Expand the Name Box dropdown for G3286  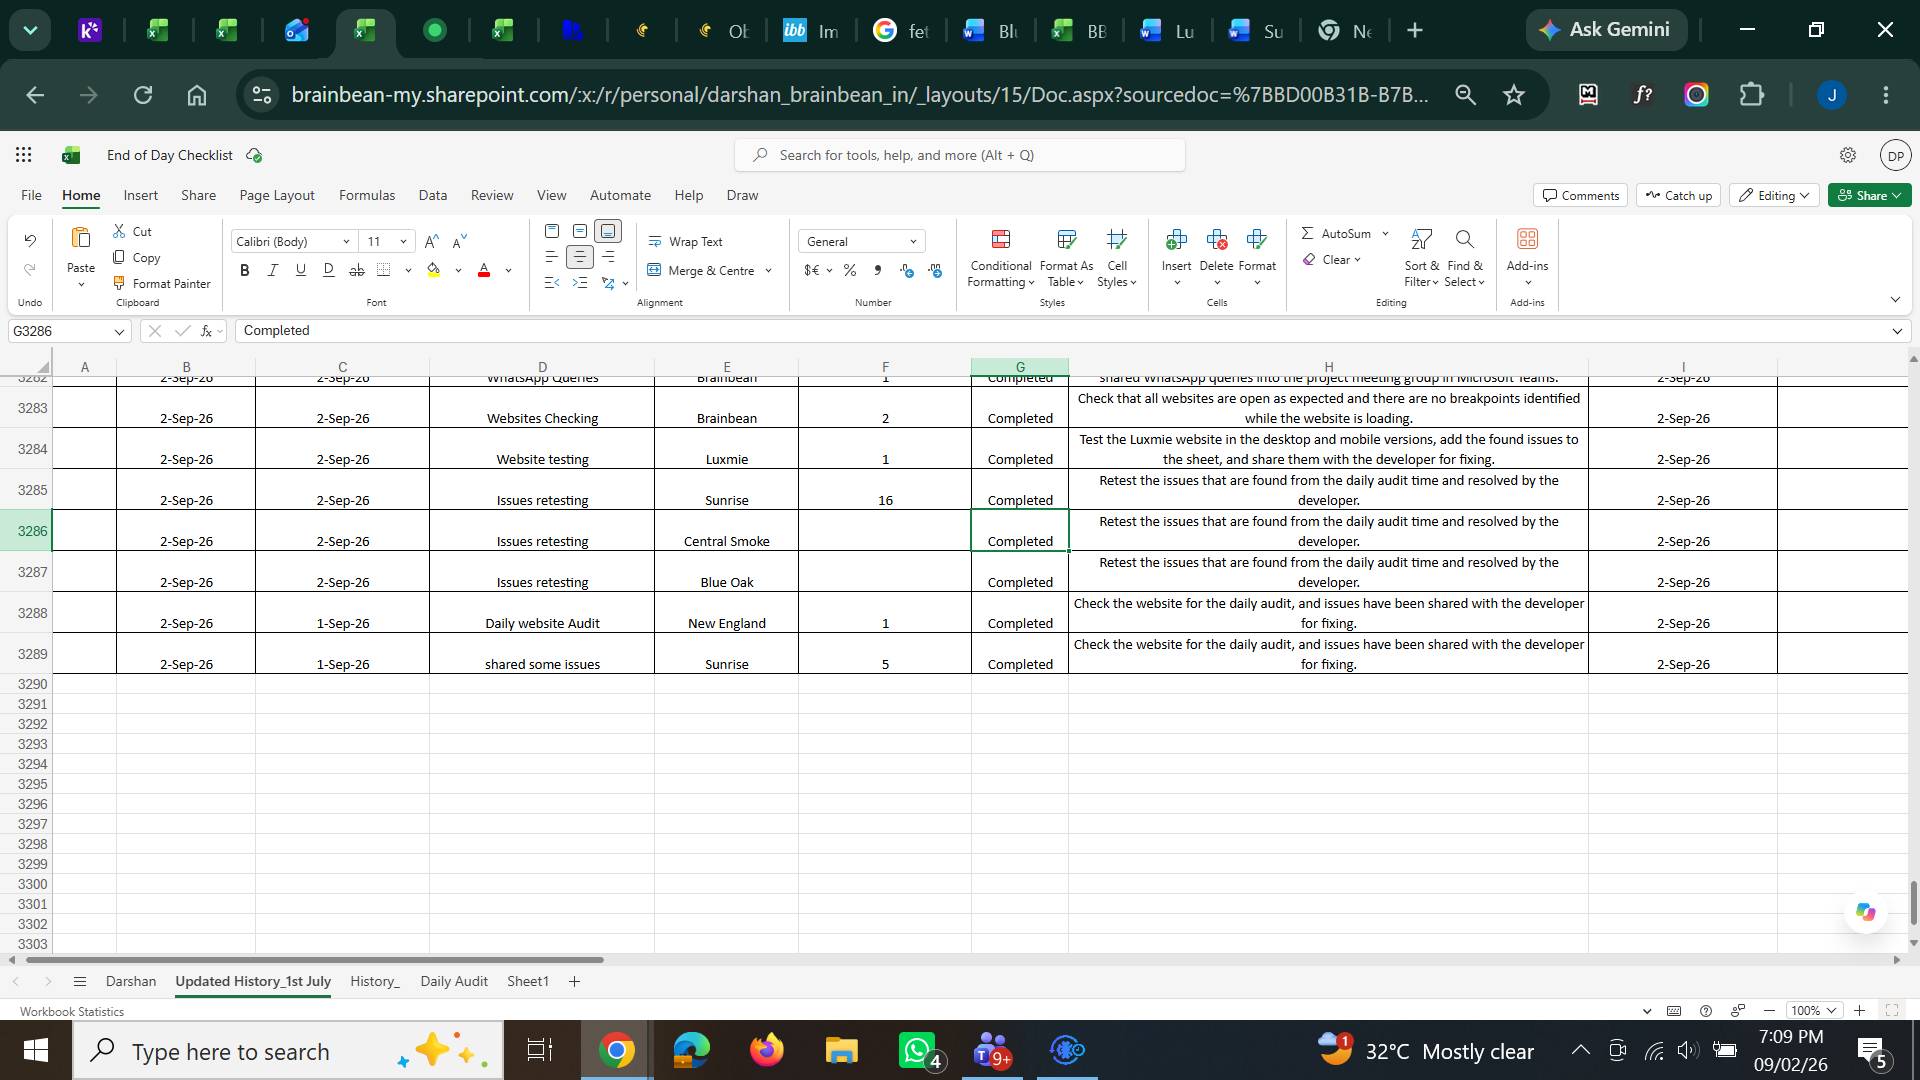[x=119, y=331]
